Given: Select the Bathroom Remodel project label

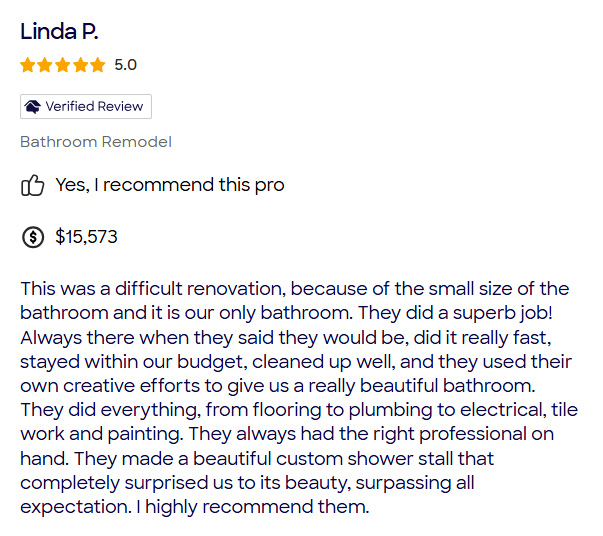Looking at the screenshot, I should (96, 142).
